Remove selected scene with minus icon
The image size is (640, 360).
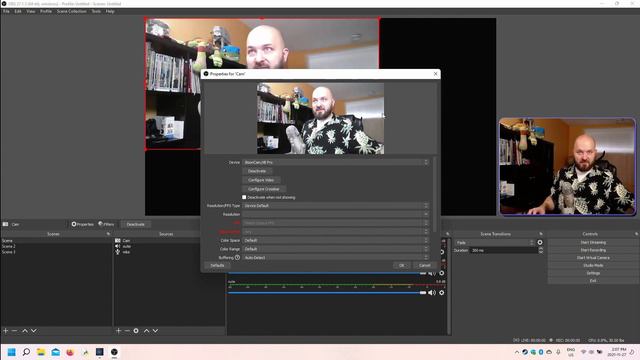point(15,331)
